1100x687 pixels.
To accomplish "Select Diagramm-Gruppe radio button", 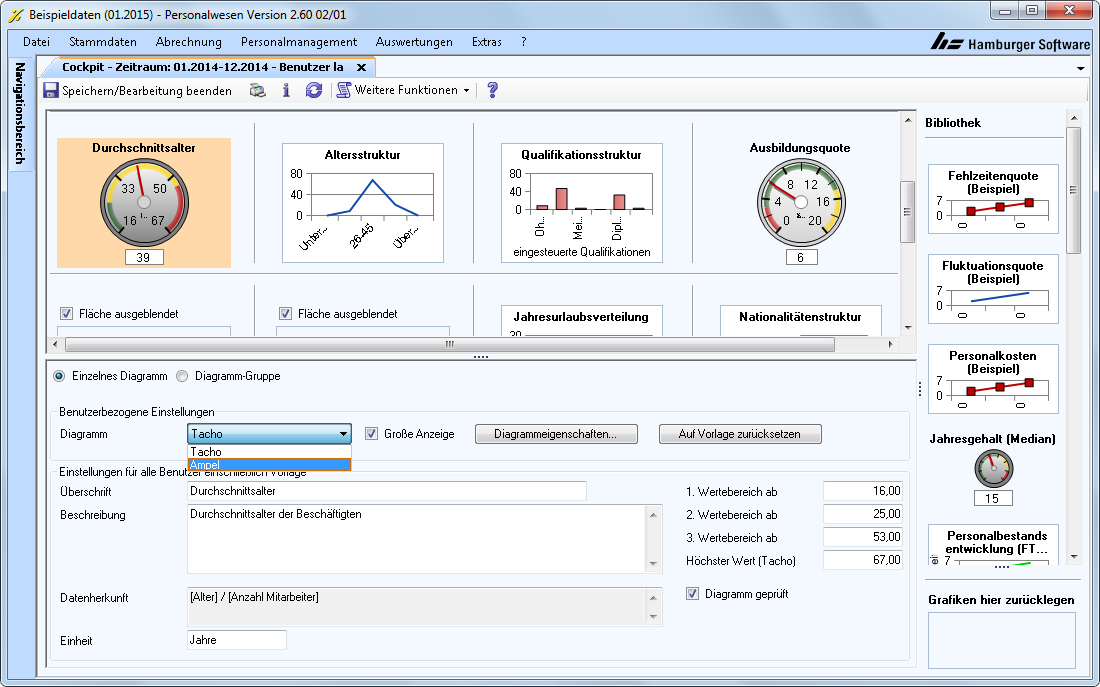I will pyautogui.click(x=182, y=376).
